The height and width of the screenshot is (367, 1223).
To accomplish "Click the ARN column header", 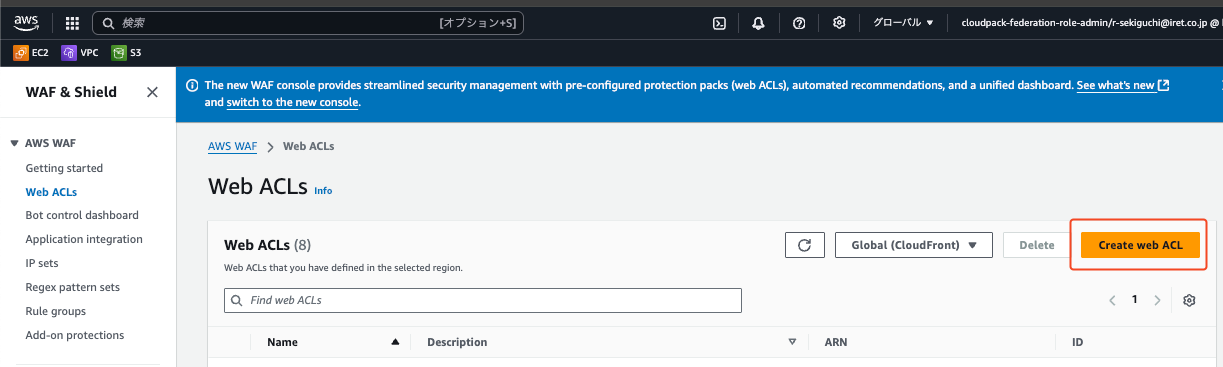I will tap(836, 342).
